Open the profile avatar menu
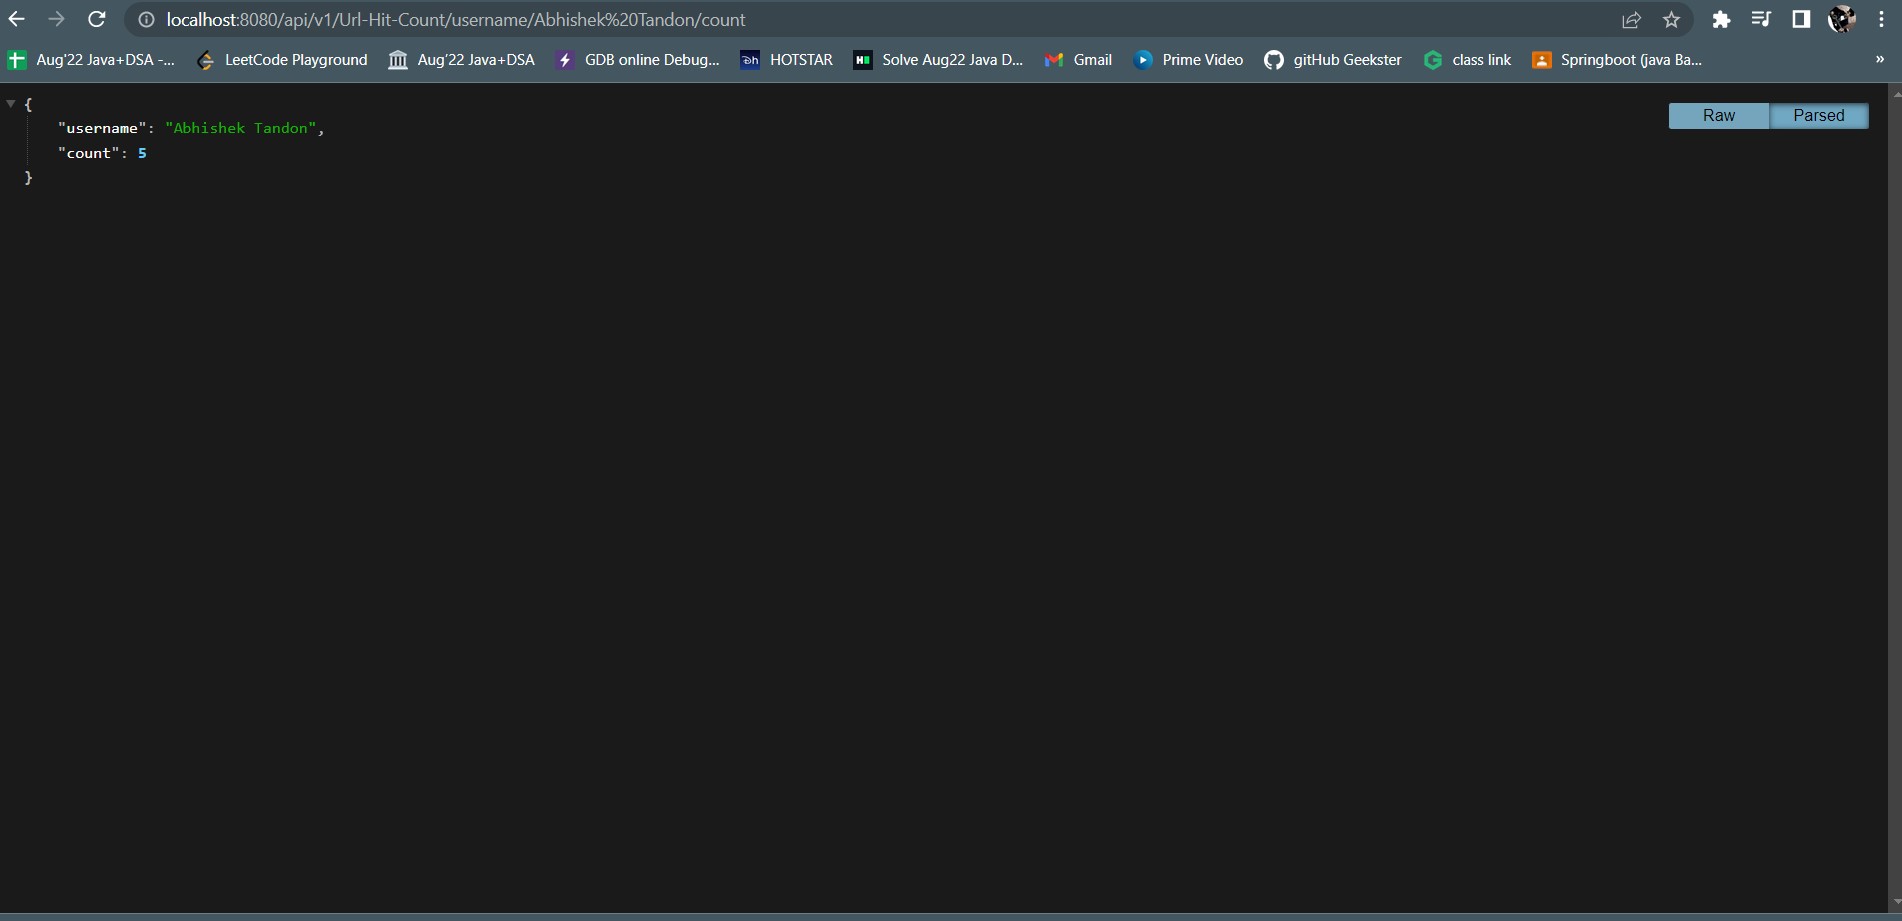1902x921 pixels. coord(1841,19)
